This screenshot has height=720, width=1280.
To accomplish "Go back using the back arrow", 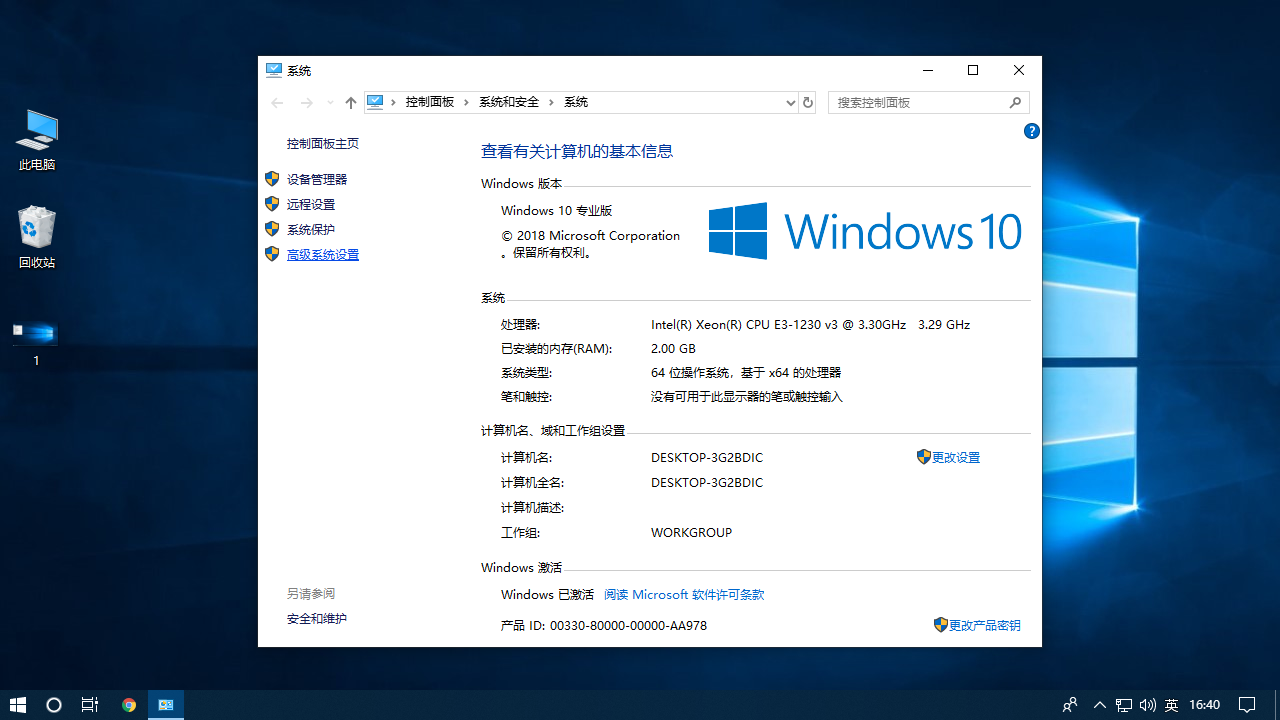I will point(278,102).
